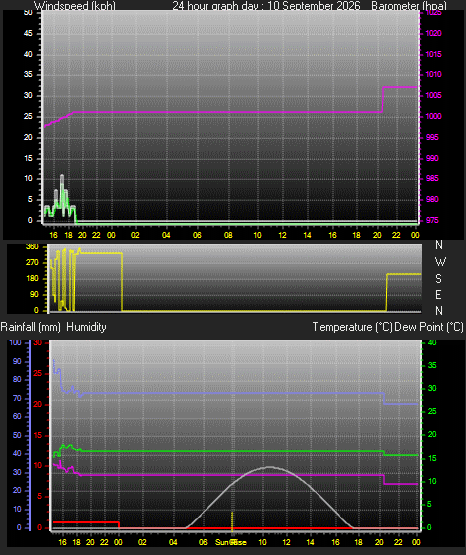Click red rainfall axis value 25

38,373
